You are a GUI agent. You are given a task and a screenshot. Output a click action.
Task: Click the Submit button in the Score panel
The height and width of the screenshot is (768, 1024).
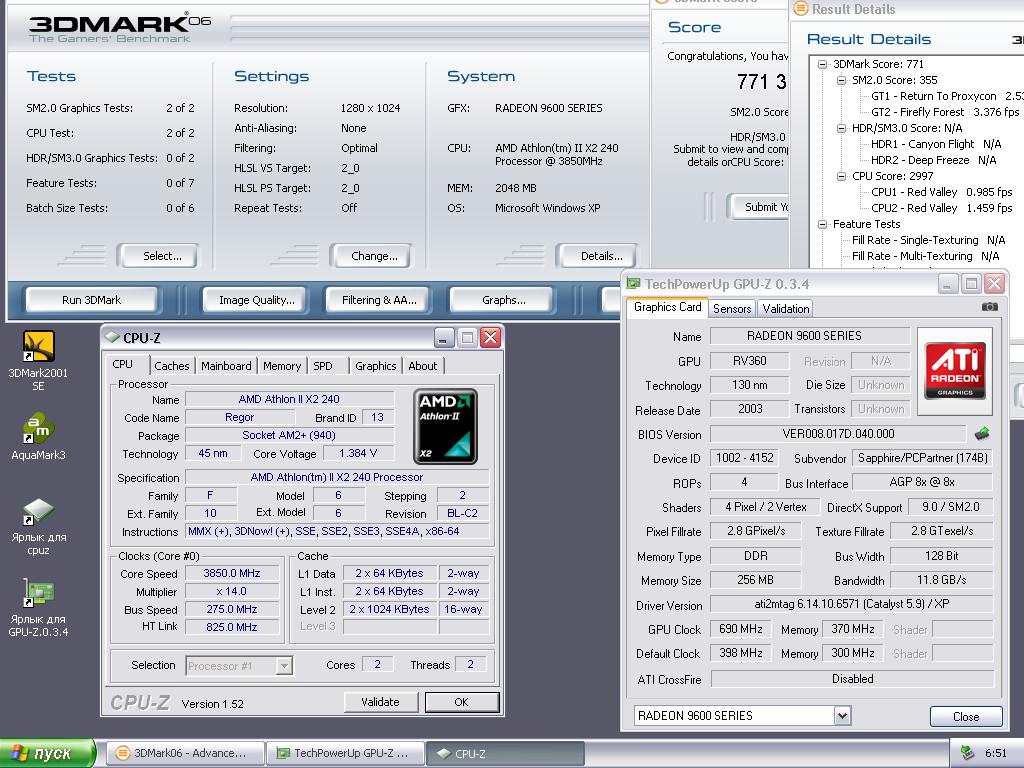point(759,207)
